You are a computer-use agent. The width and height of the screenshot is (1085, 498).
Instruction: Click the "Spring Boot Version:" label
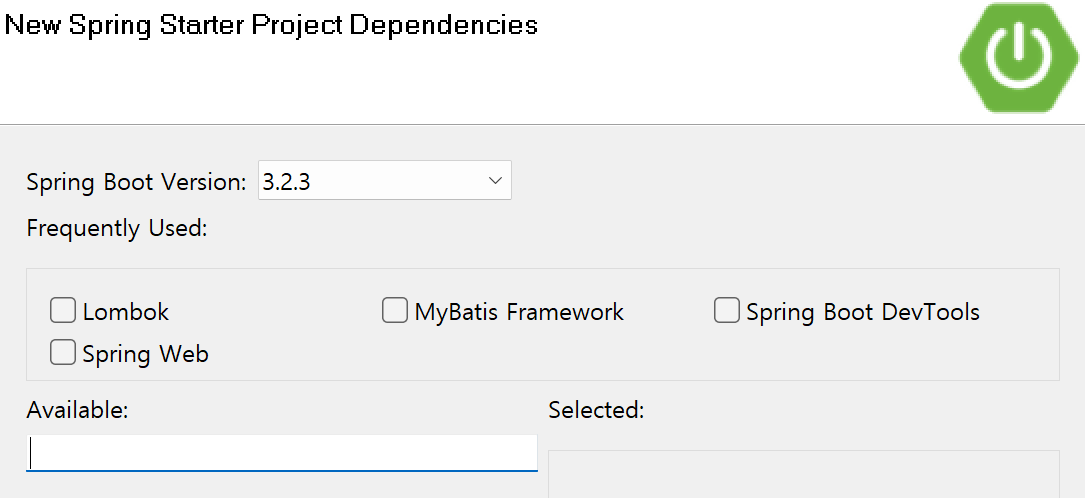136,182
